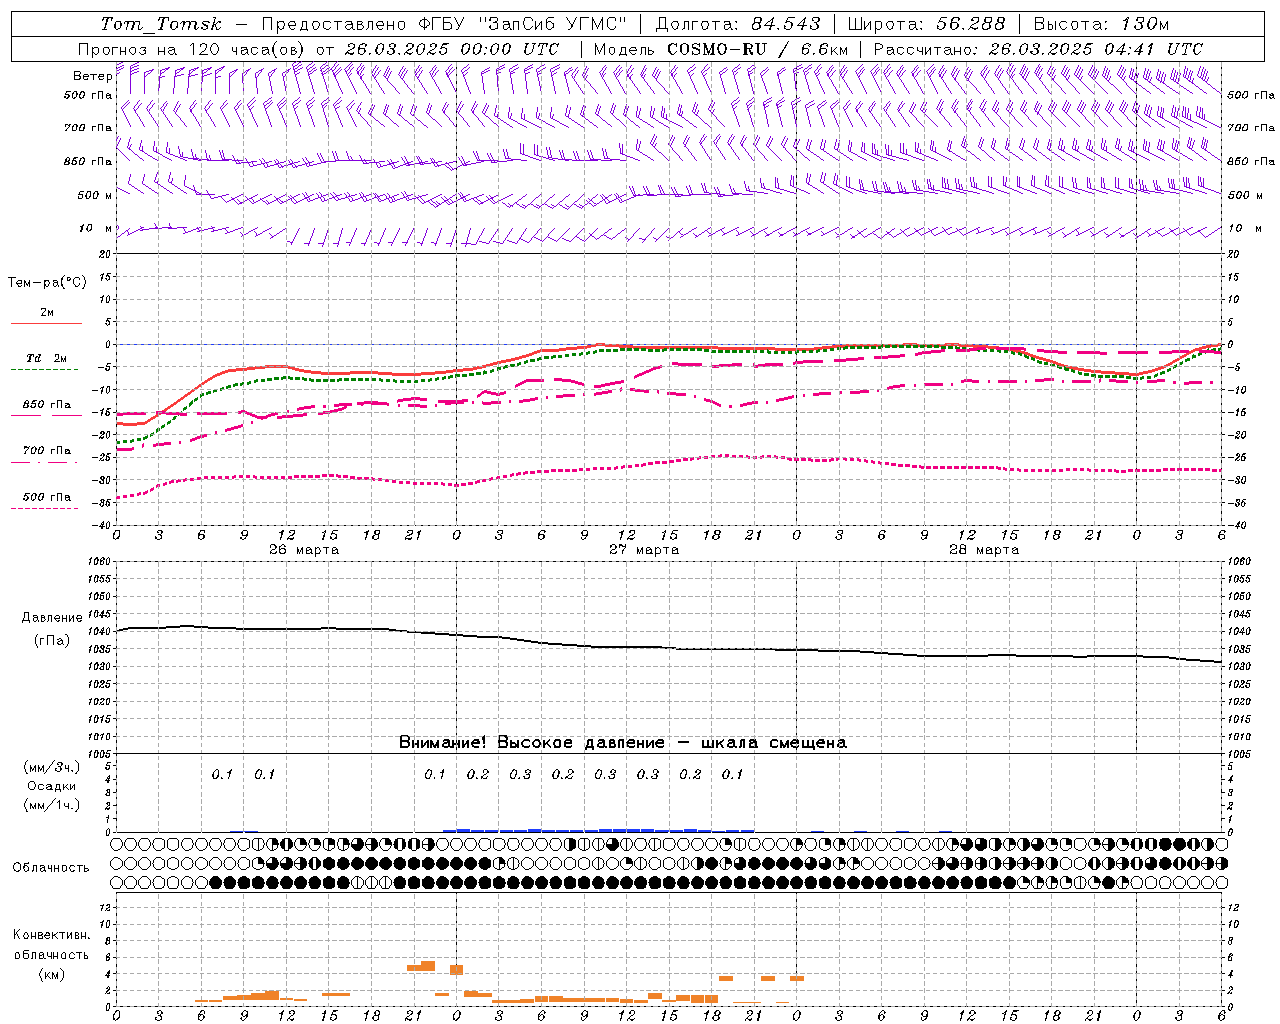Click the '(гПа)' unit under Давление

coord(52,641)
